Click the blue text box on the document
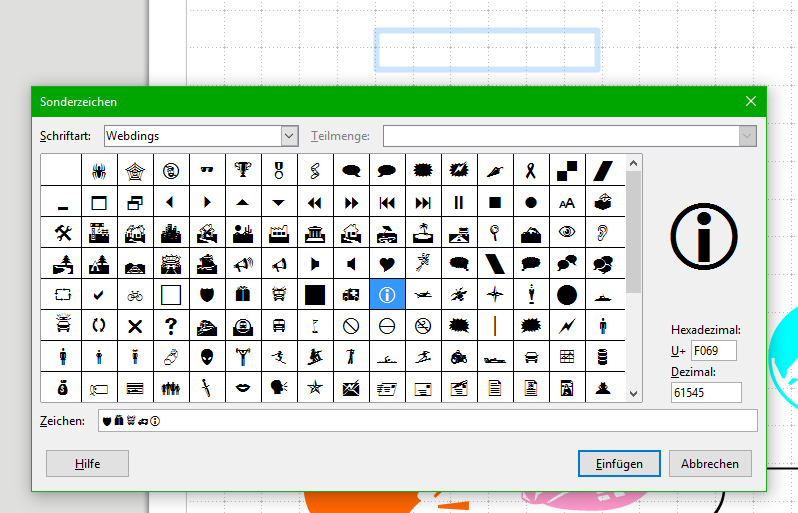This screenshot has width=798, height=513. coord(488,50)
